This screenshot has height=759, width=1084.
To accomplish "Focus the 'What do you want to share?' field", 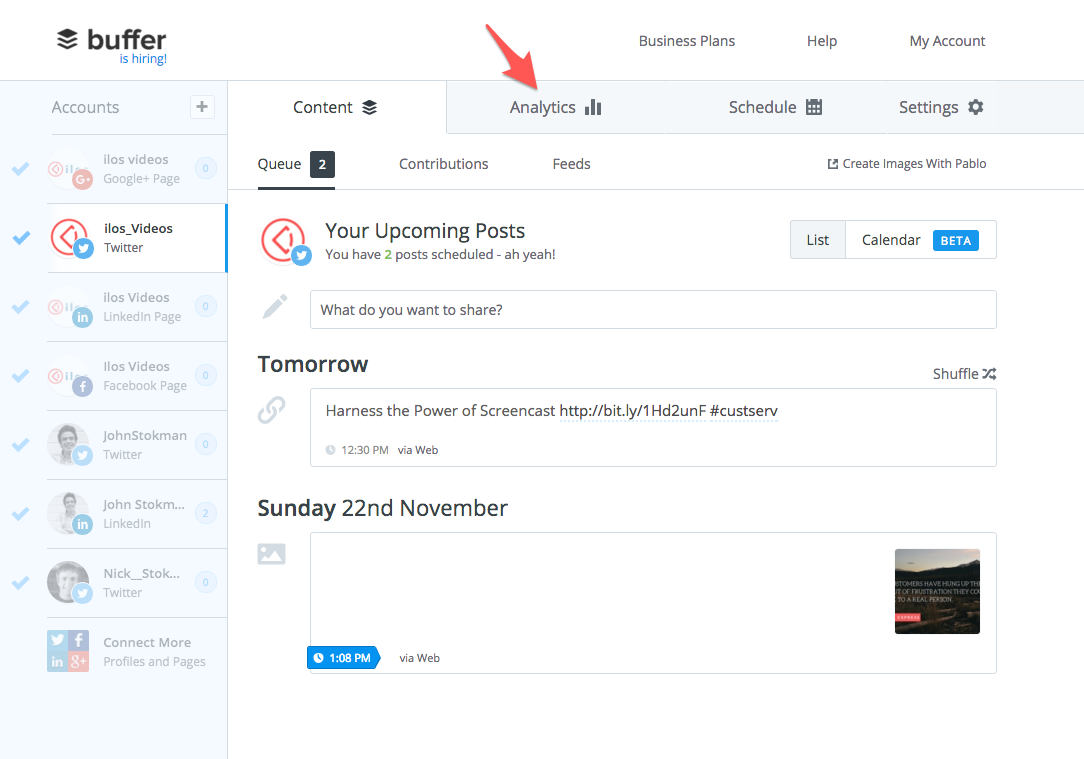I will (653, 310).
